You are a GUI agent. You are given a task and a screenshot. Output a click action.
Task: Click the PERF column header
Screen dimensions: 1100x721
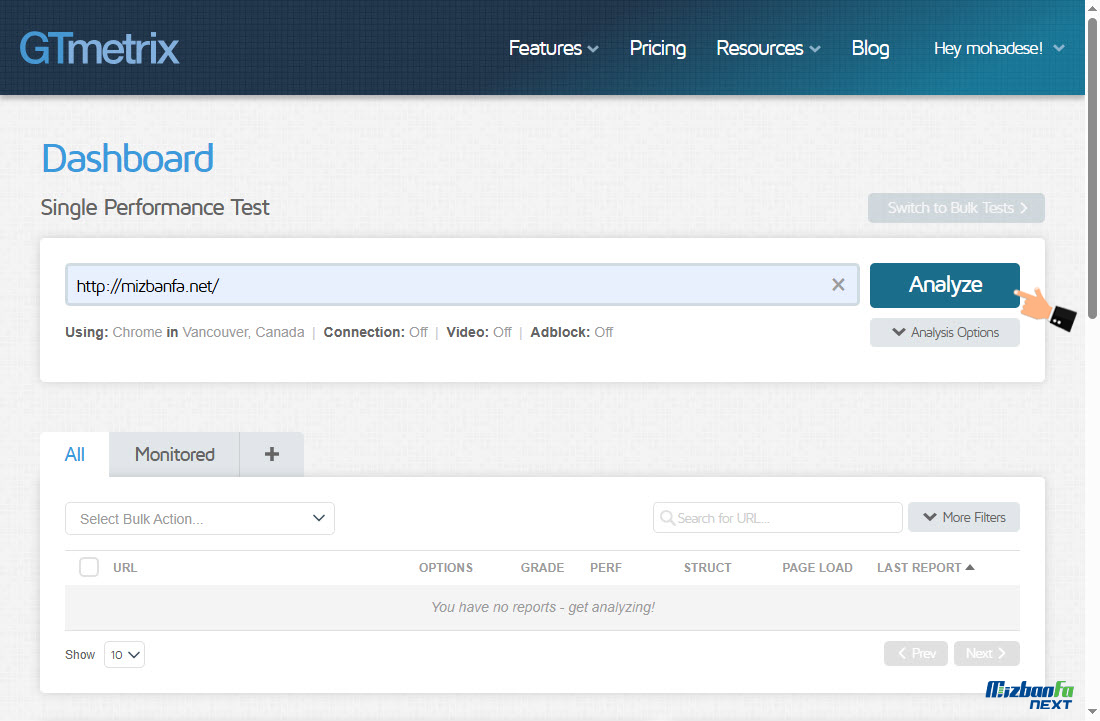coord(605,567)
